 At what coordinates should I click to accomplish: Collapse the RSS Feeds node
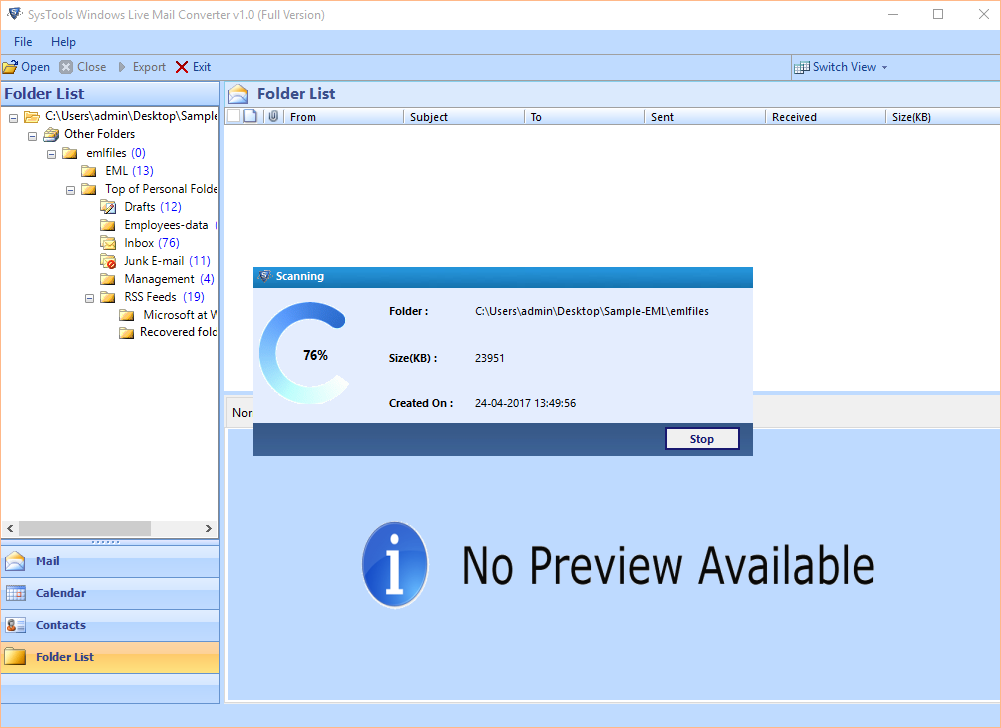tap(90, 298)
